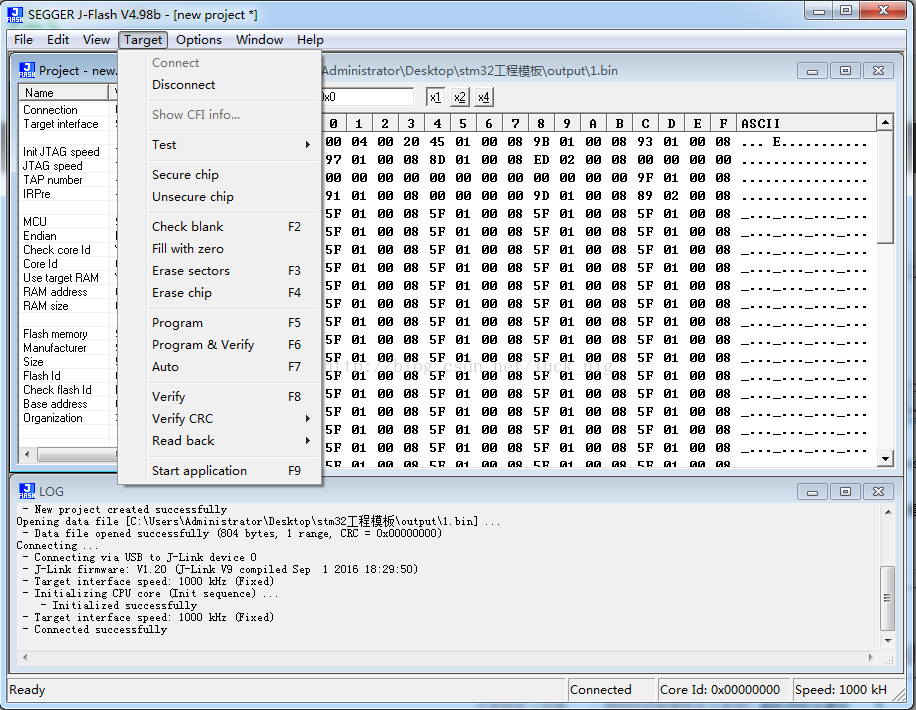Choose Fill with zero
The height and width of the screenshot is (710, 916).
[x=233, y=249]
